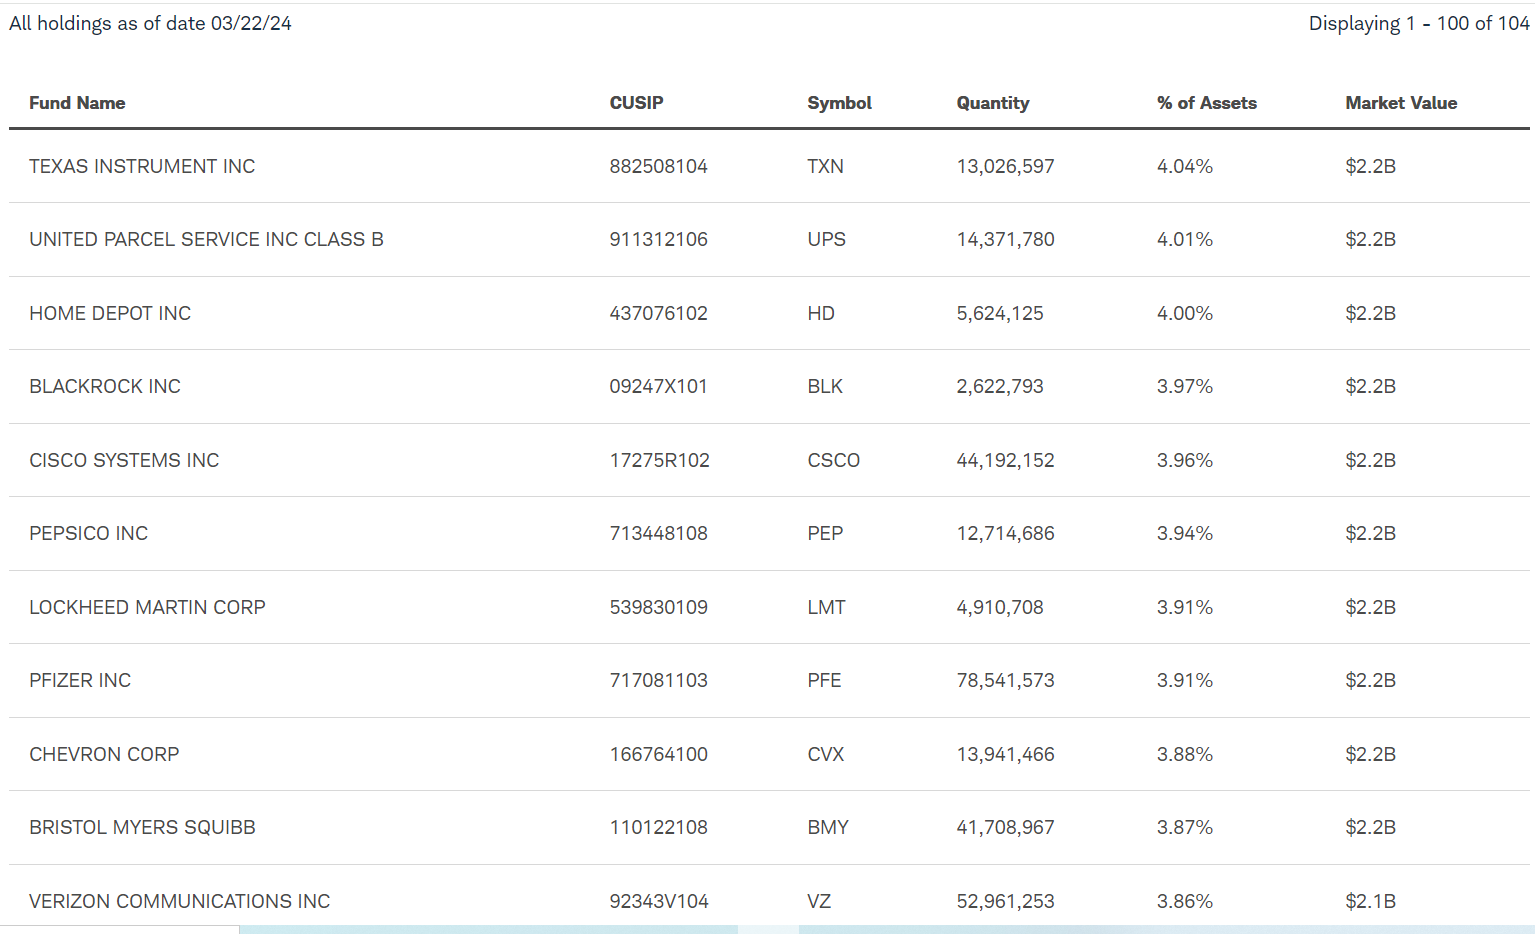Click the 3.94% assets value
The height and width of the screenshot is (934, 1535).
[1185, 533]
